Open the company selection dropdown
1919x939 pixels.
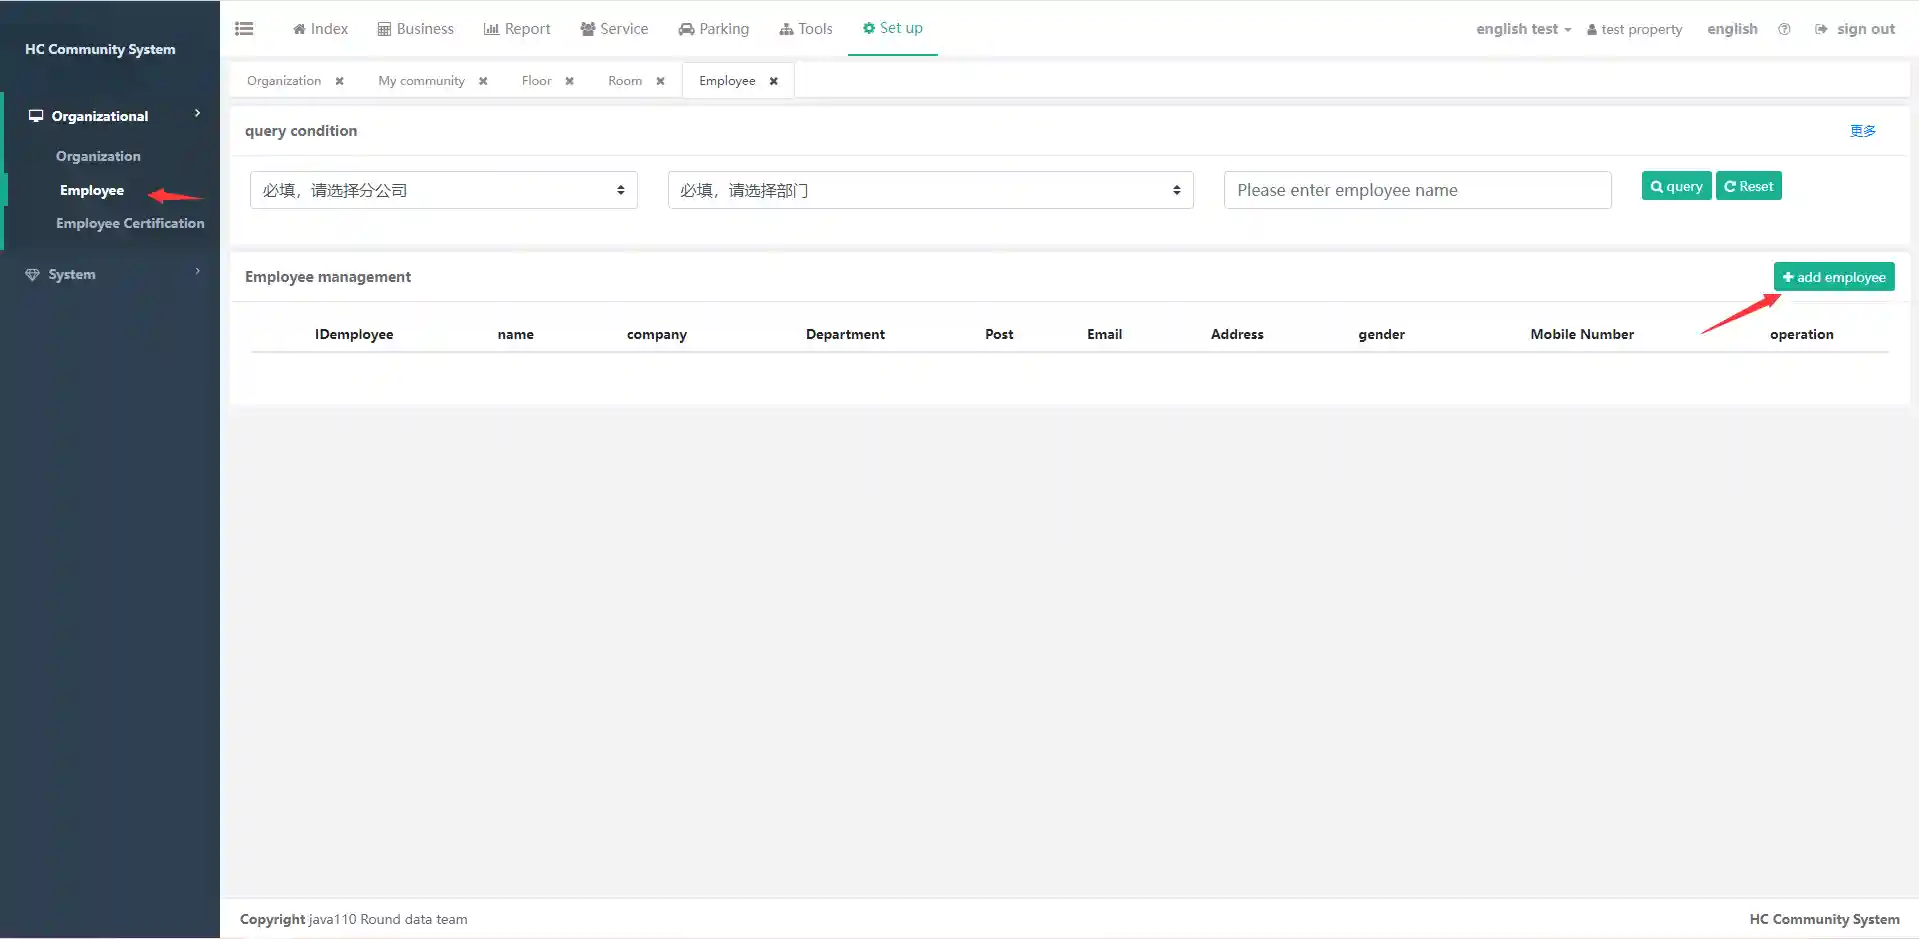pos(443,190)
